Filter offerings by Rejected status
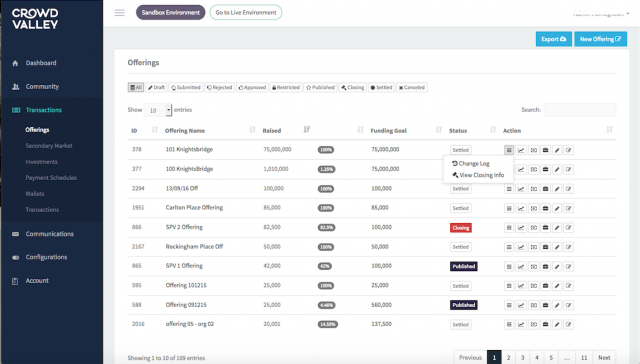 [220, 87]
